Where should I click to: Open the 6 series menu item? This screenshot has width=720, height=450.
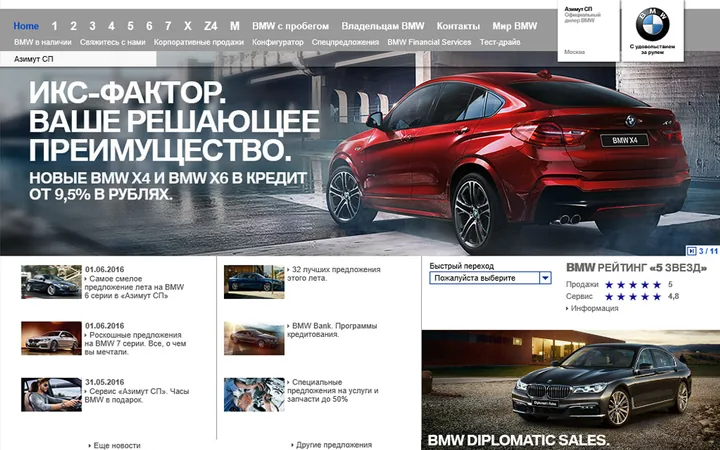tap(149, 26)
